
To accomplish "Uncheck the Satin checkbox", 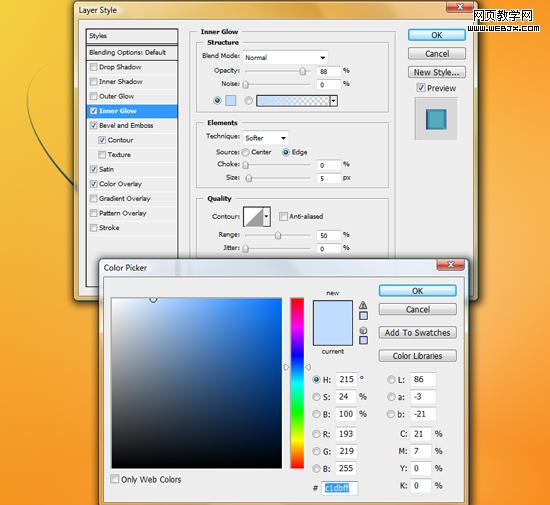I will (94, 169).
